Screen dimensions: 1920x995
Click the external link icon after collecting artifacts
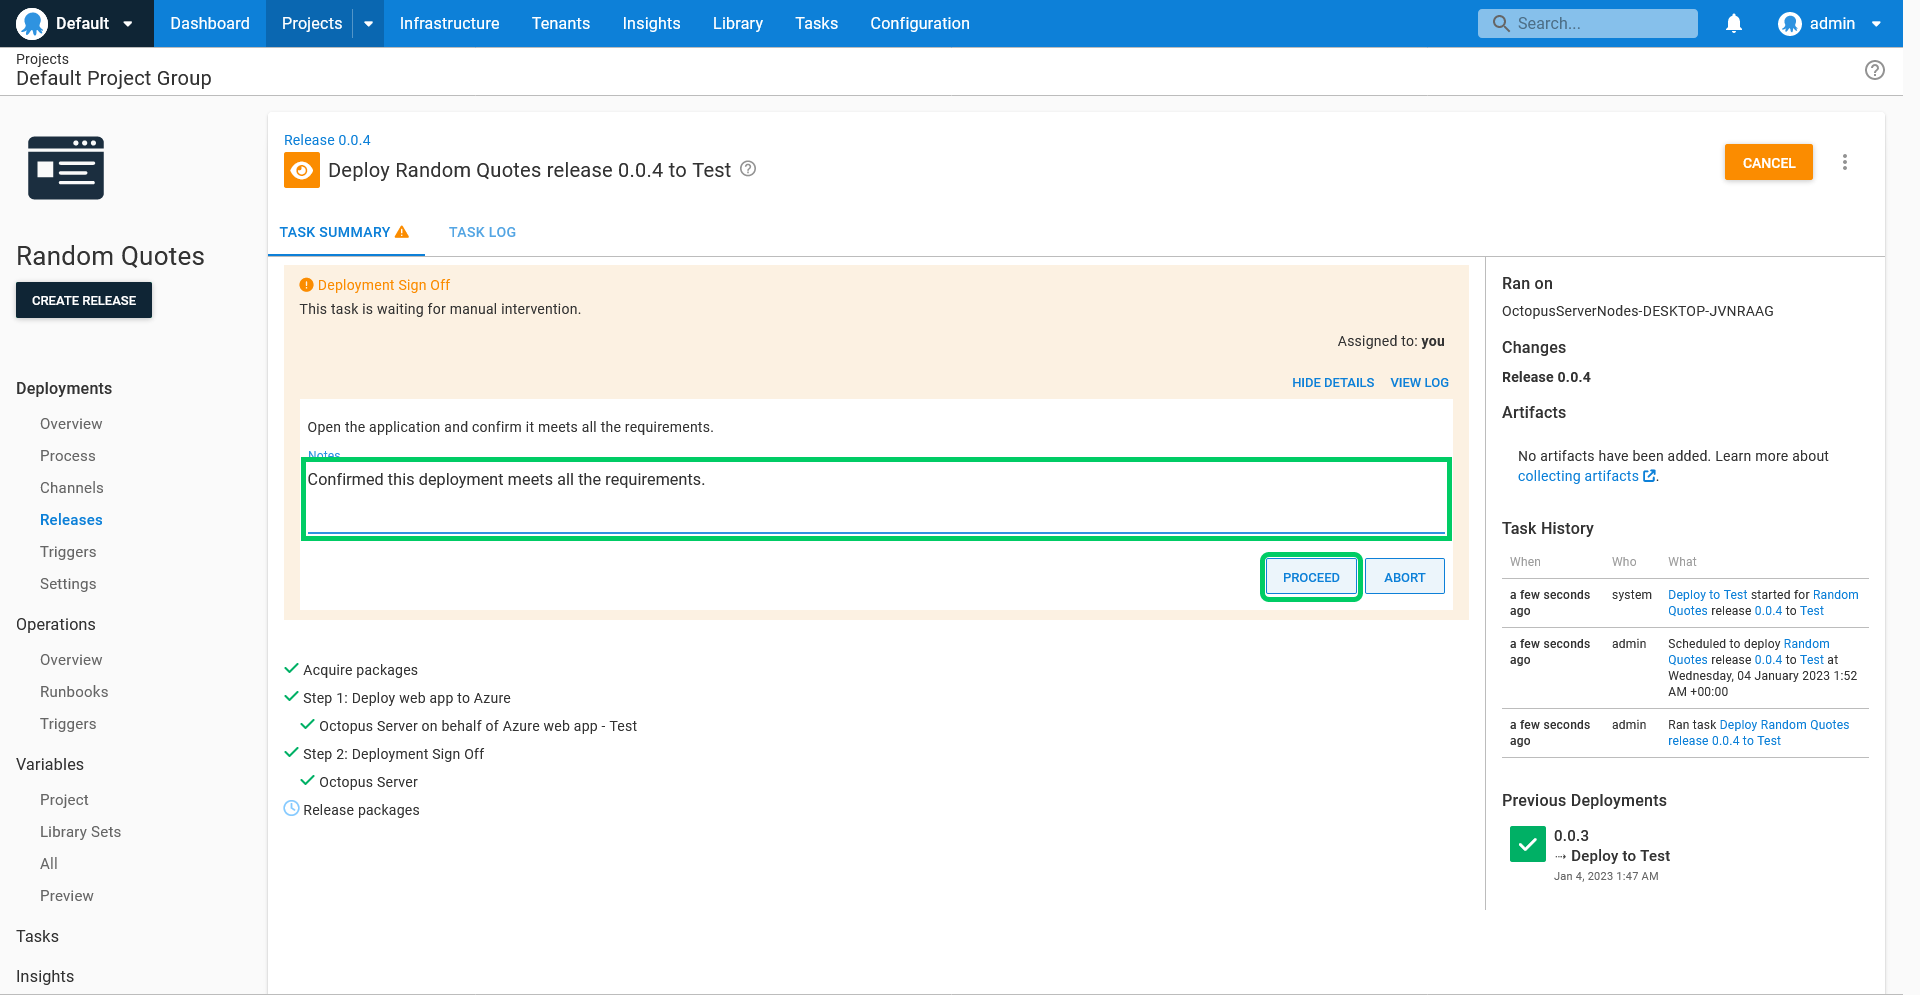(x=1649, y=476)
